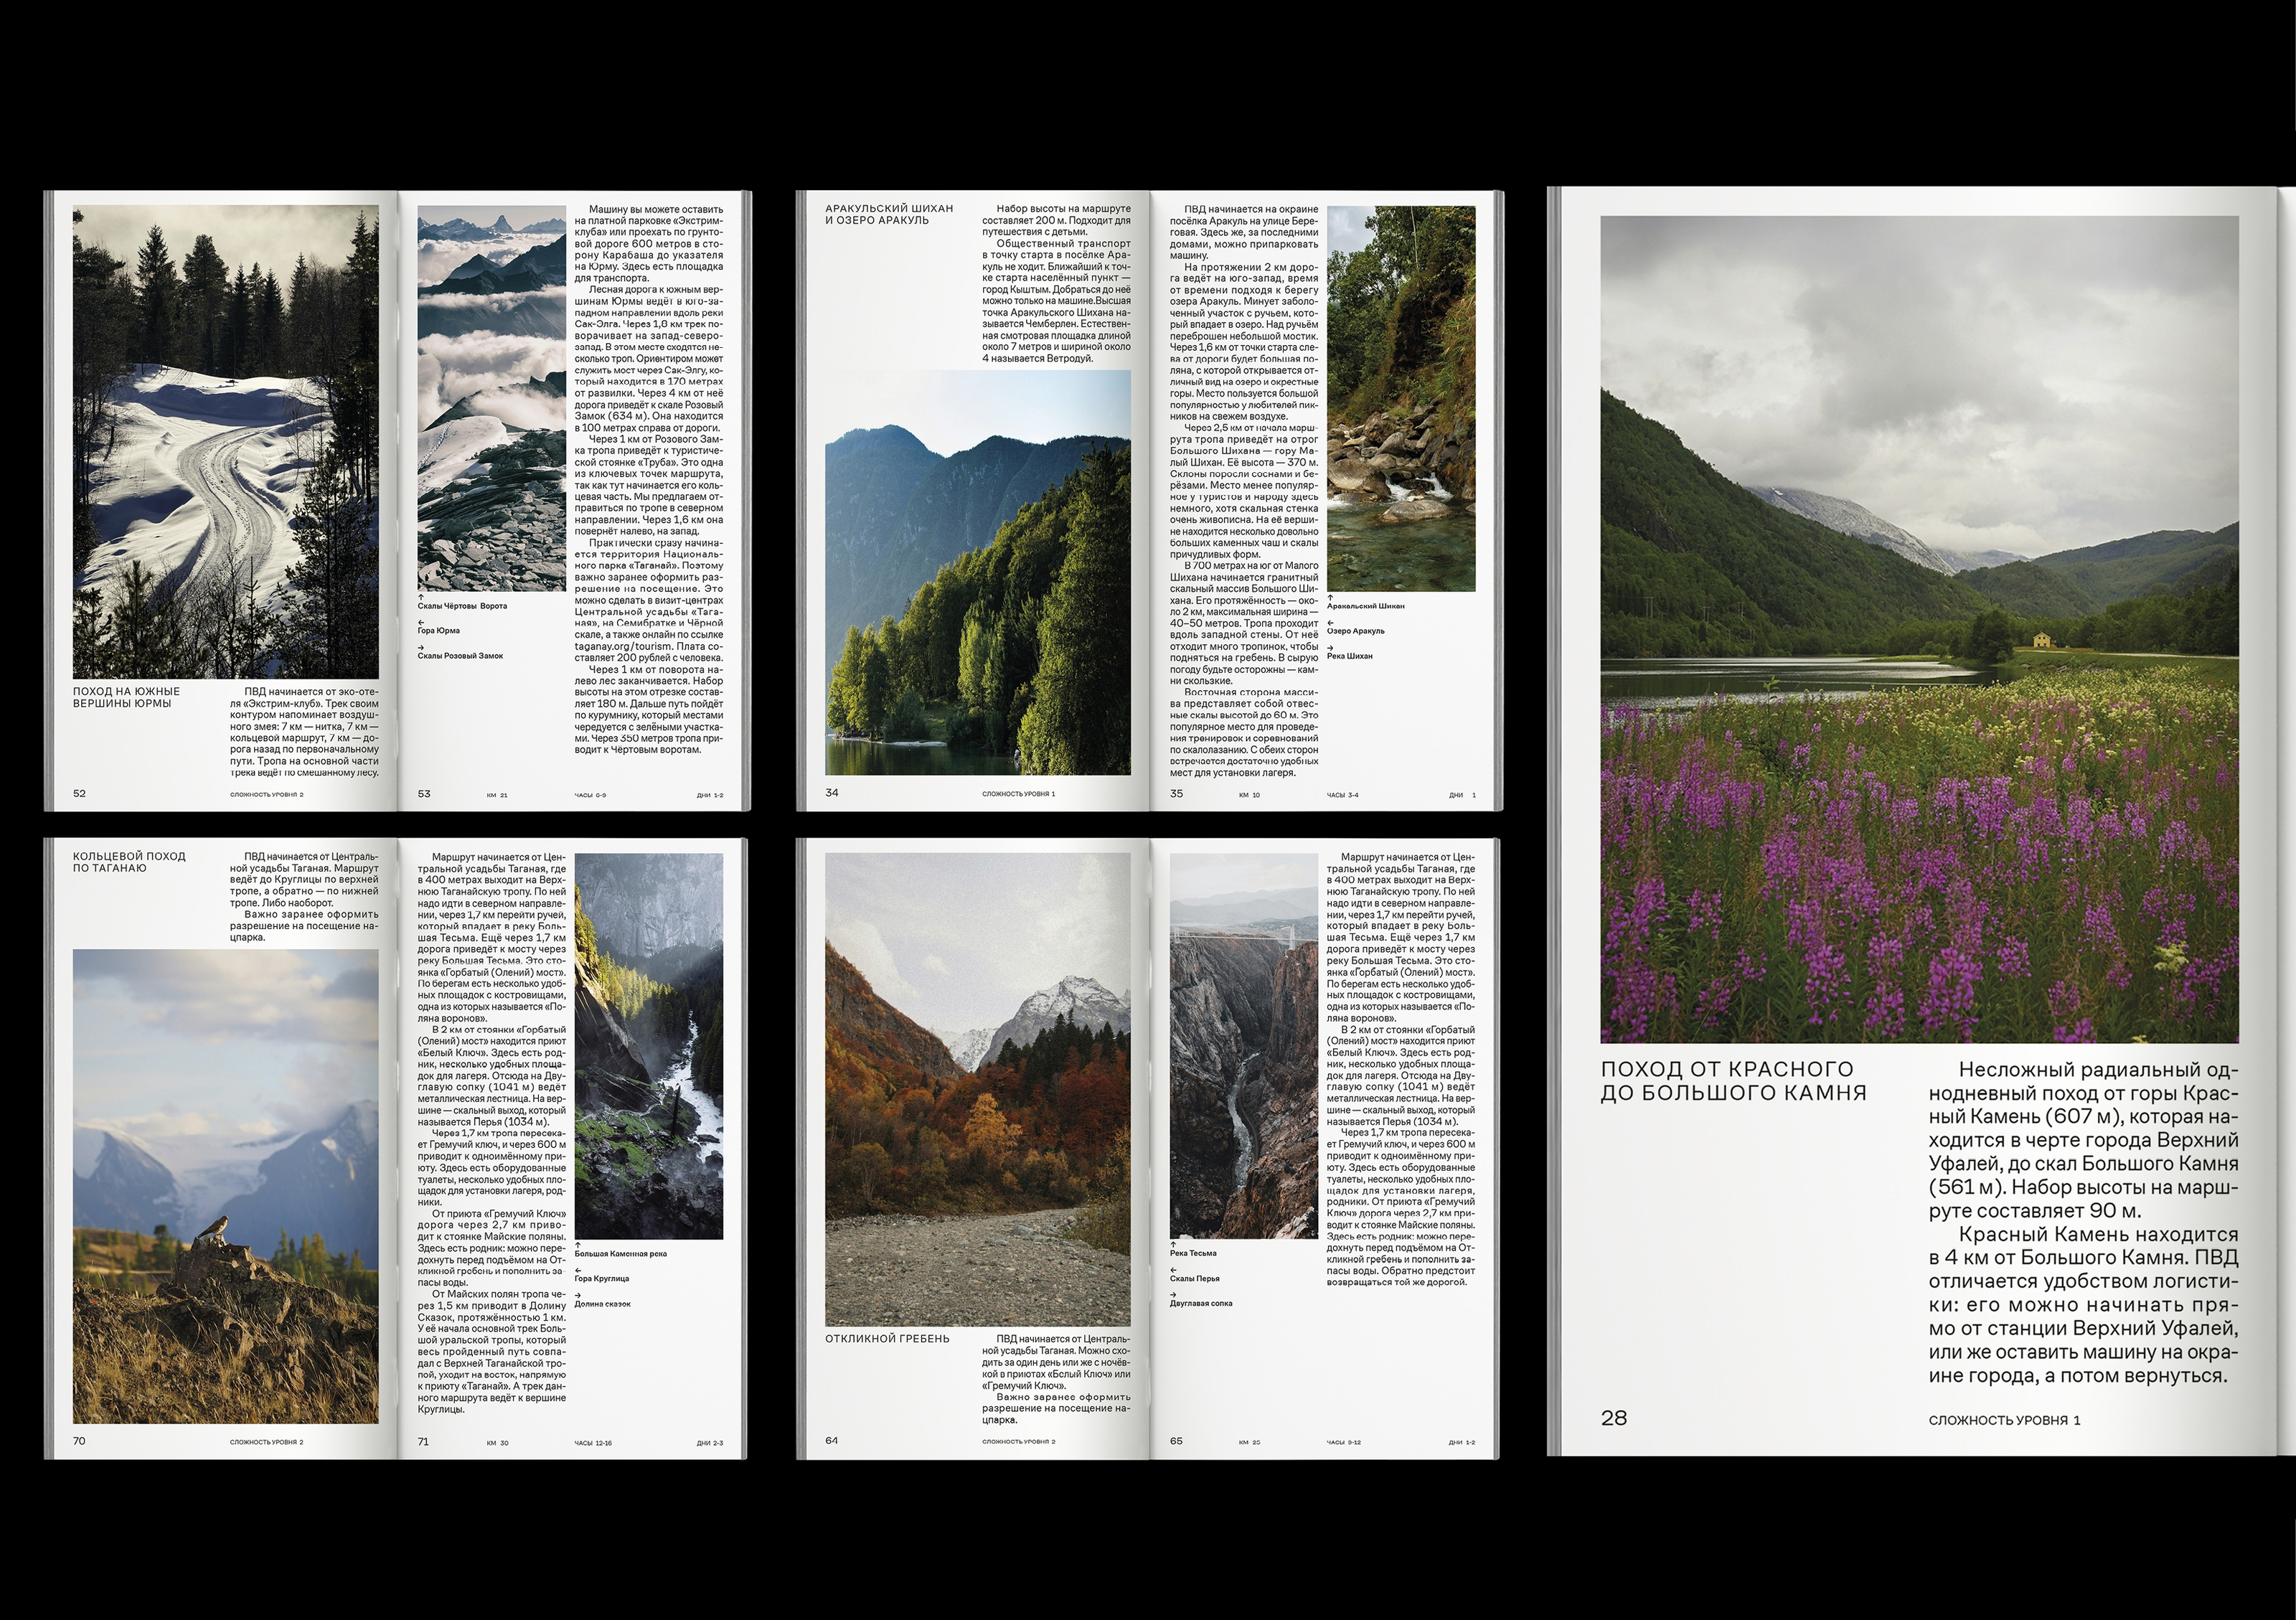Click the mountains above clouds photo

(x=491, y=398)
